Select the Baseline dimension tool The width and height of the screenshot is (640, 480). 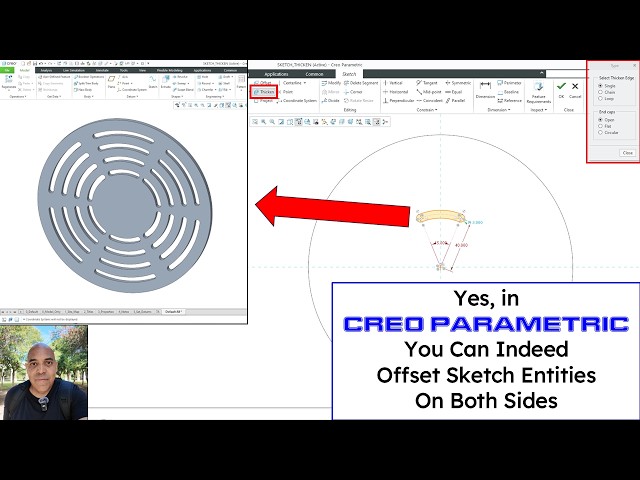508,92
